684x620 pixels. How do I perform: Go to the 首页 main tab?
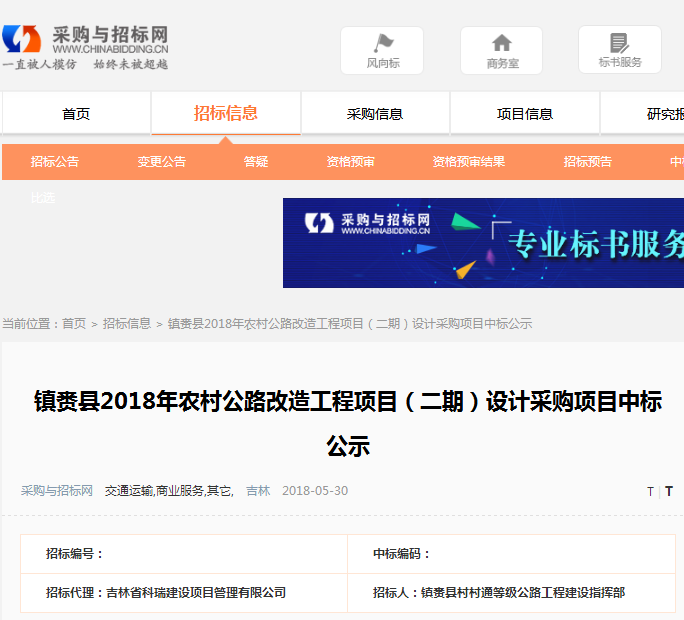pyautogui.click(x=76, y=113)
